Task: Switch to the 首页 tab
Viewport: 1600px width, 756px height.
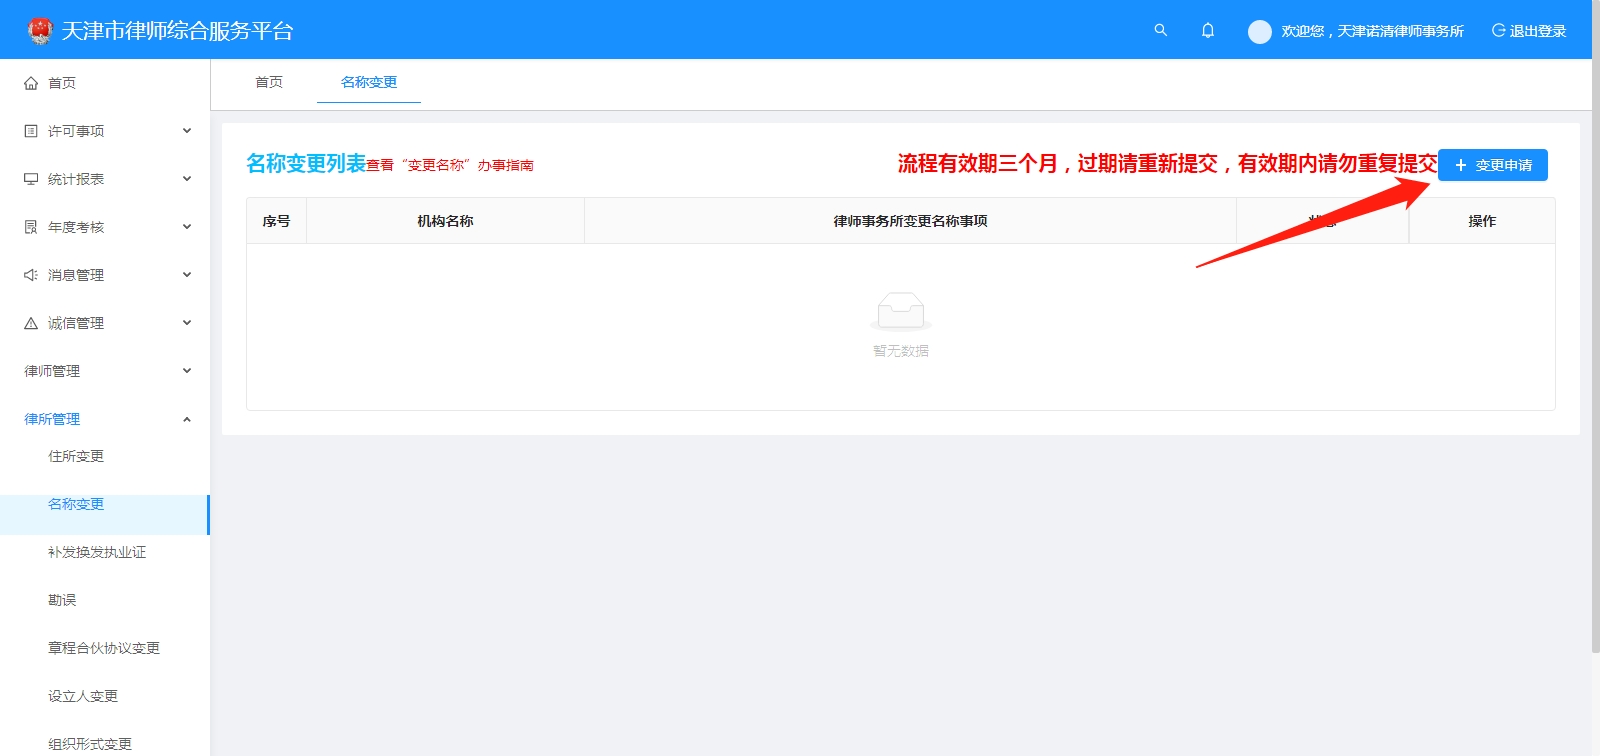Action: tap(269, 82)
